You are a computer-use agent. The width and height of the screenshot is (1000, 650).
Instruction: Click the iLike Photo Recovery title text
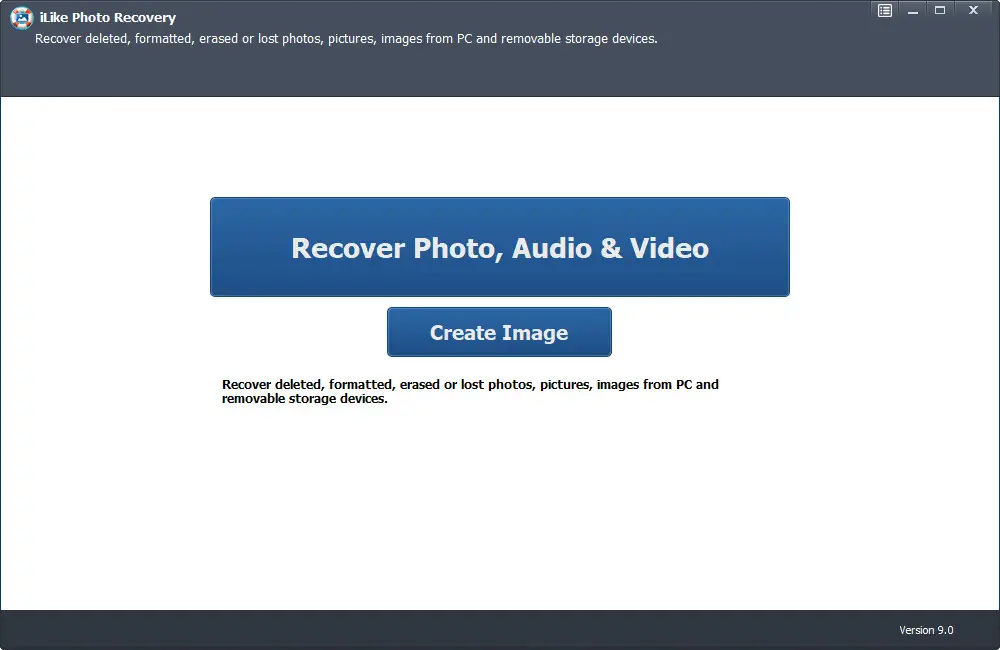108,18
